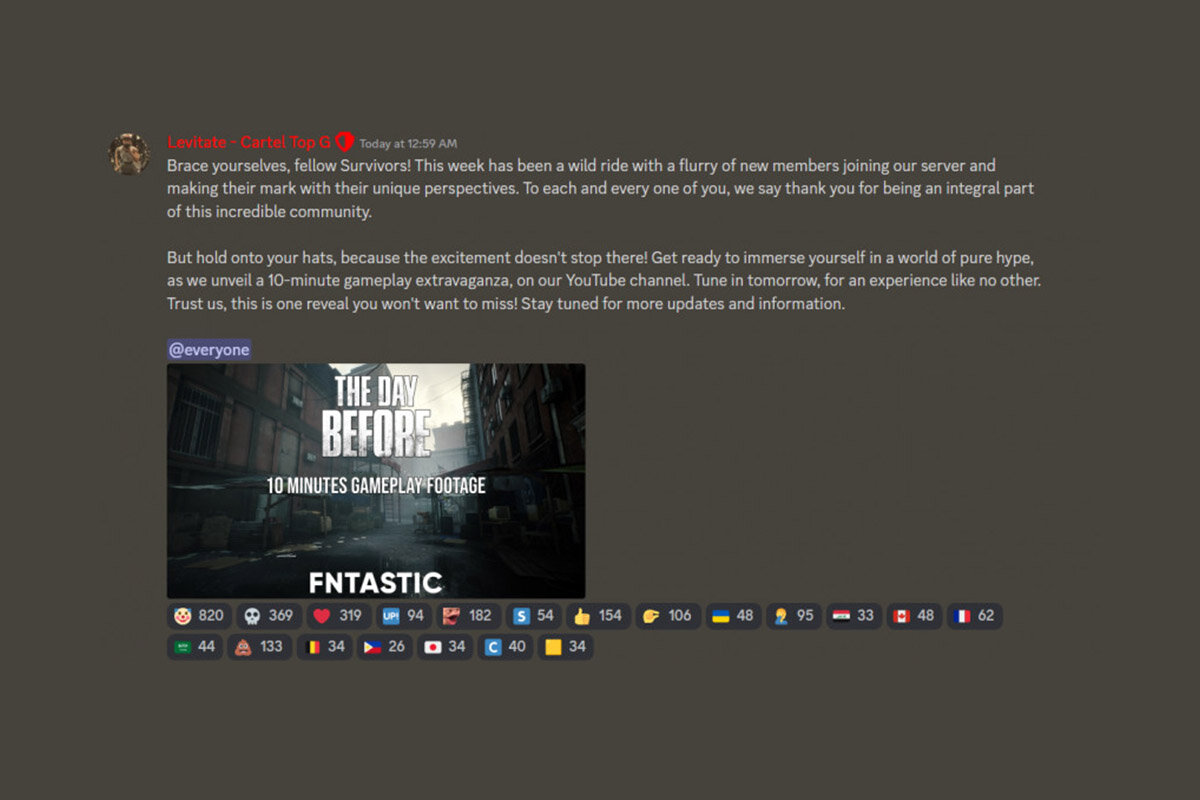Click the red role badge beside the username
Screen dimensions: 1200x800
point(345,142)
